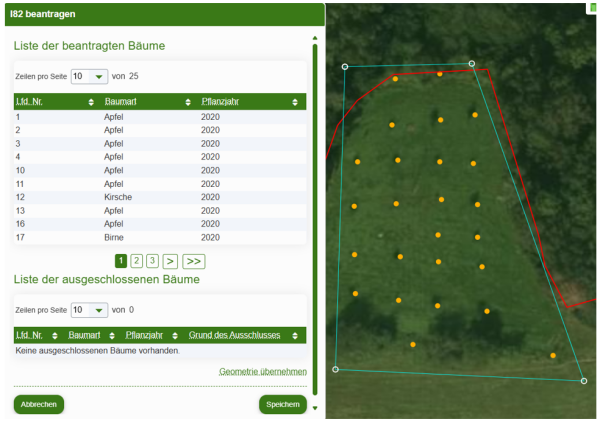Open rows-per-page dropdown for ausgeschlossene Bäume

(90, 310)
